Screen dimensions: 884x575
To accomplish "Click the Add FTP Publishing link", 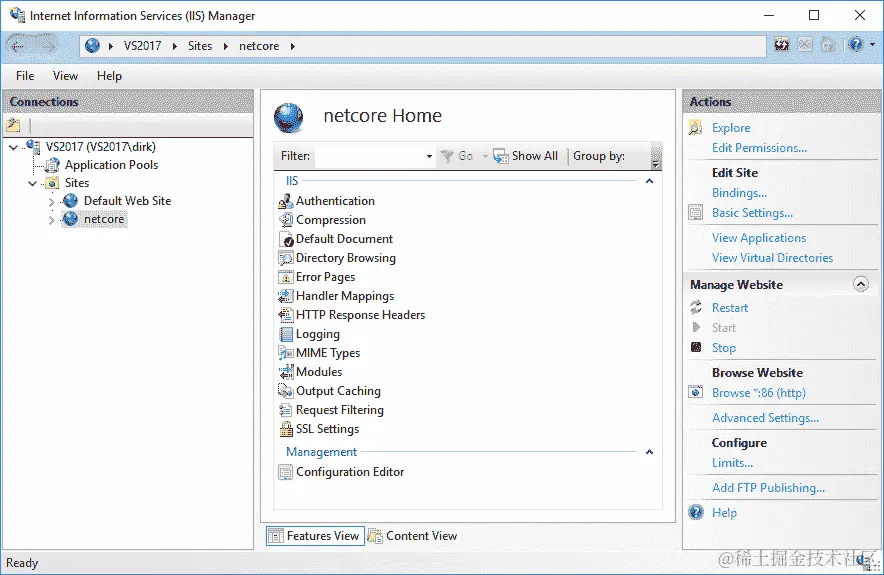I will click(x=768, y=488).
